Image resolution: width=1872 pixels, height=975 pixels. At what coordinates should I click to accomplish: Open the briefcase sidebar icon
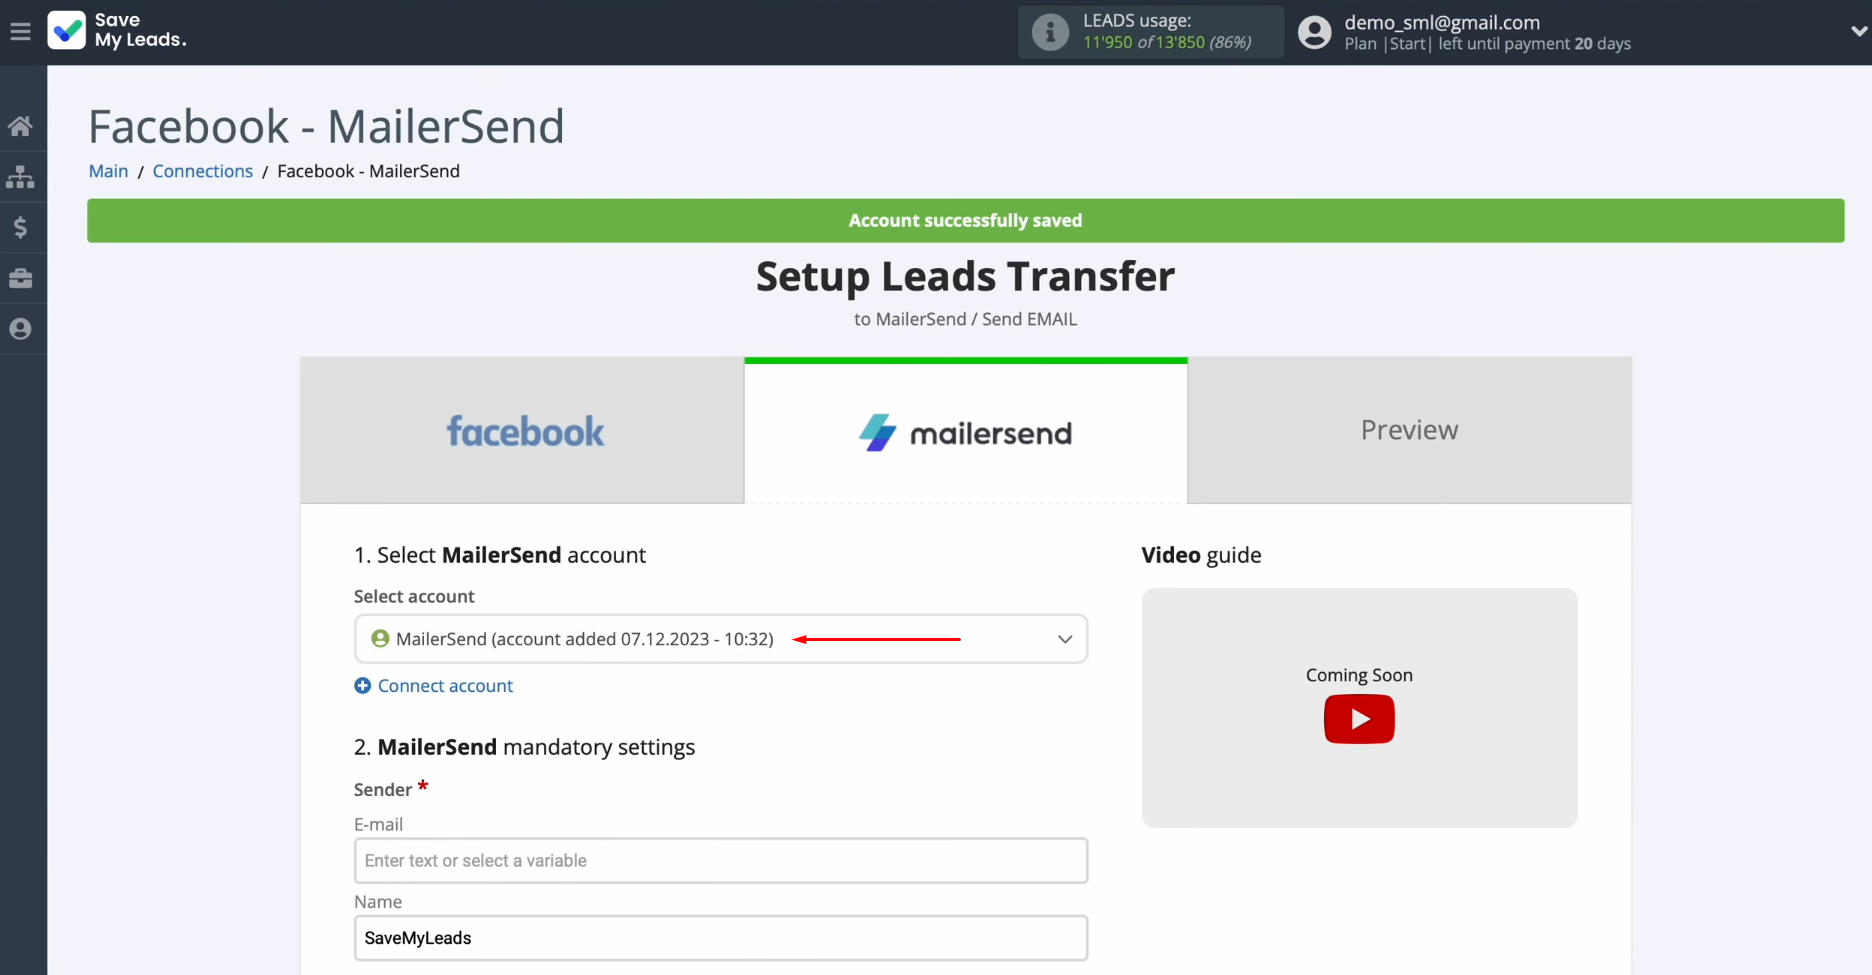tap(20, 278)
